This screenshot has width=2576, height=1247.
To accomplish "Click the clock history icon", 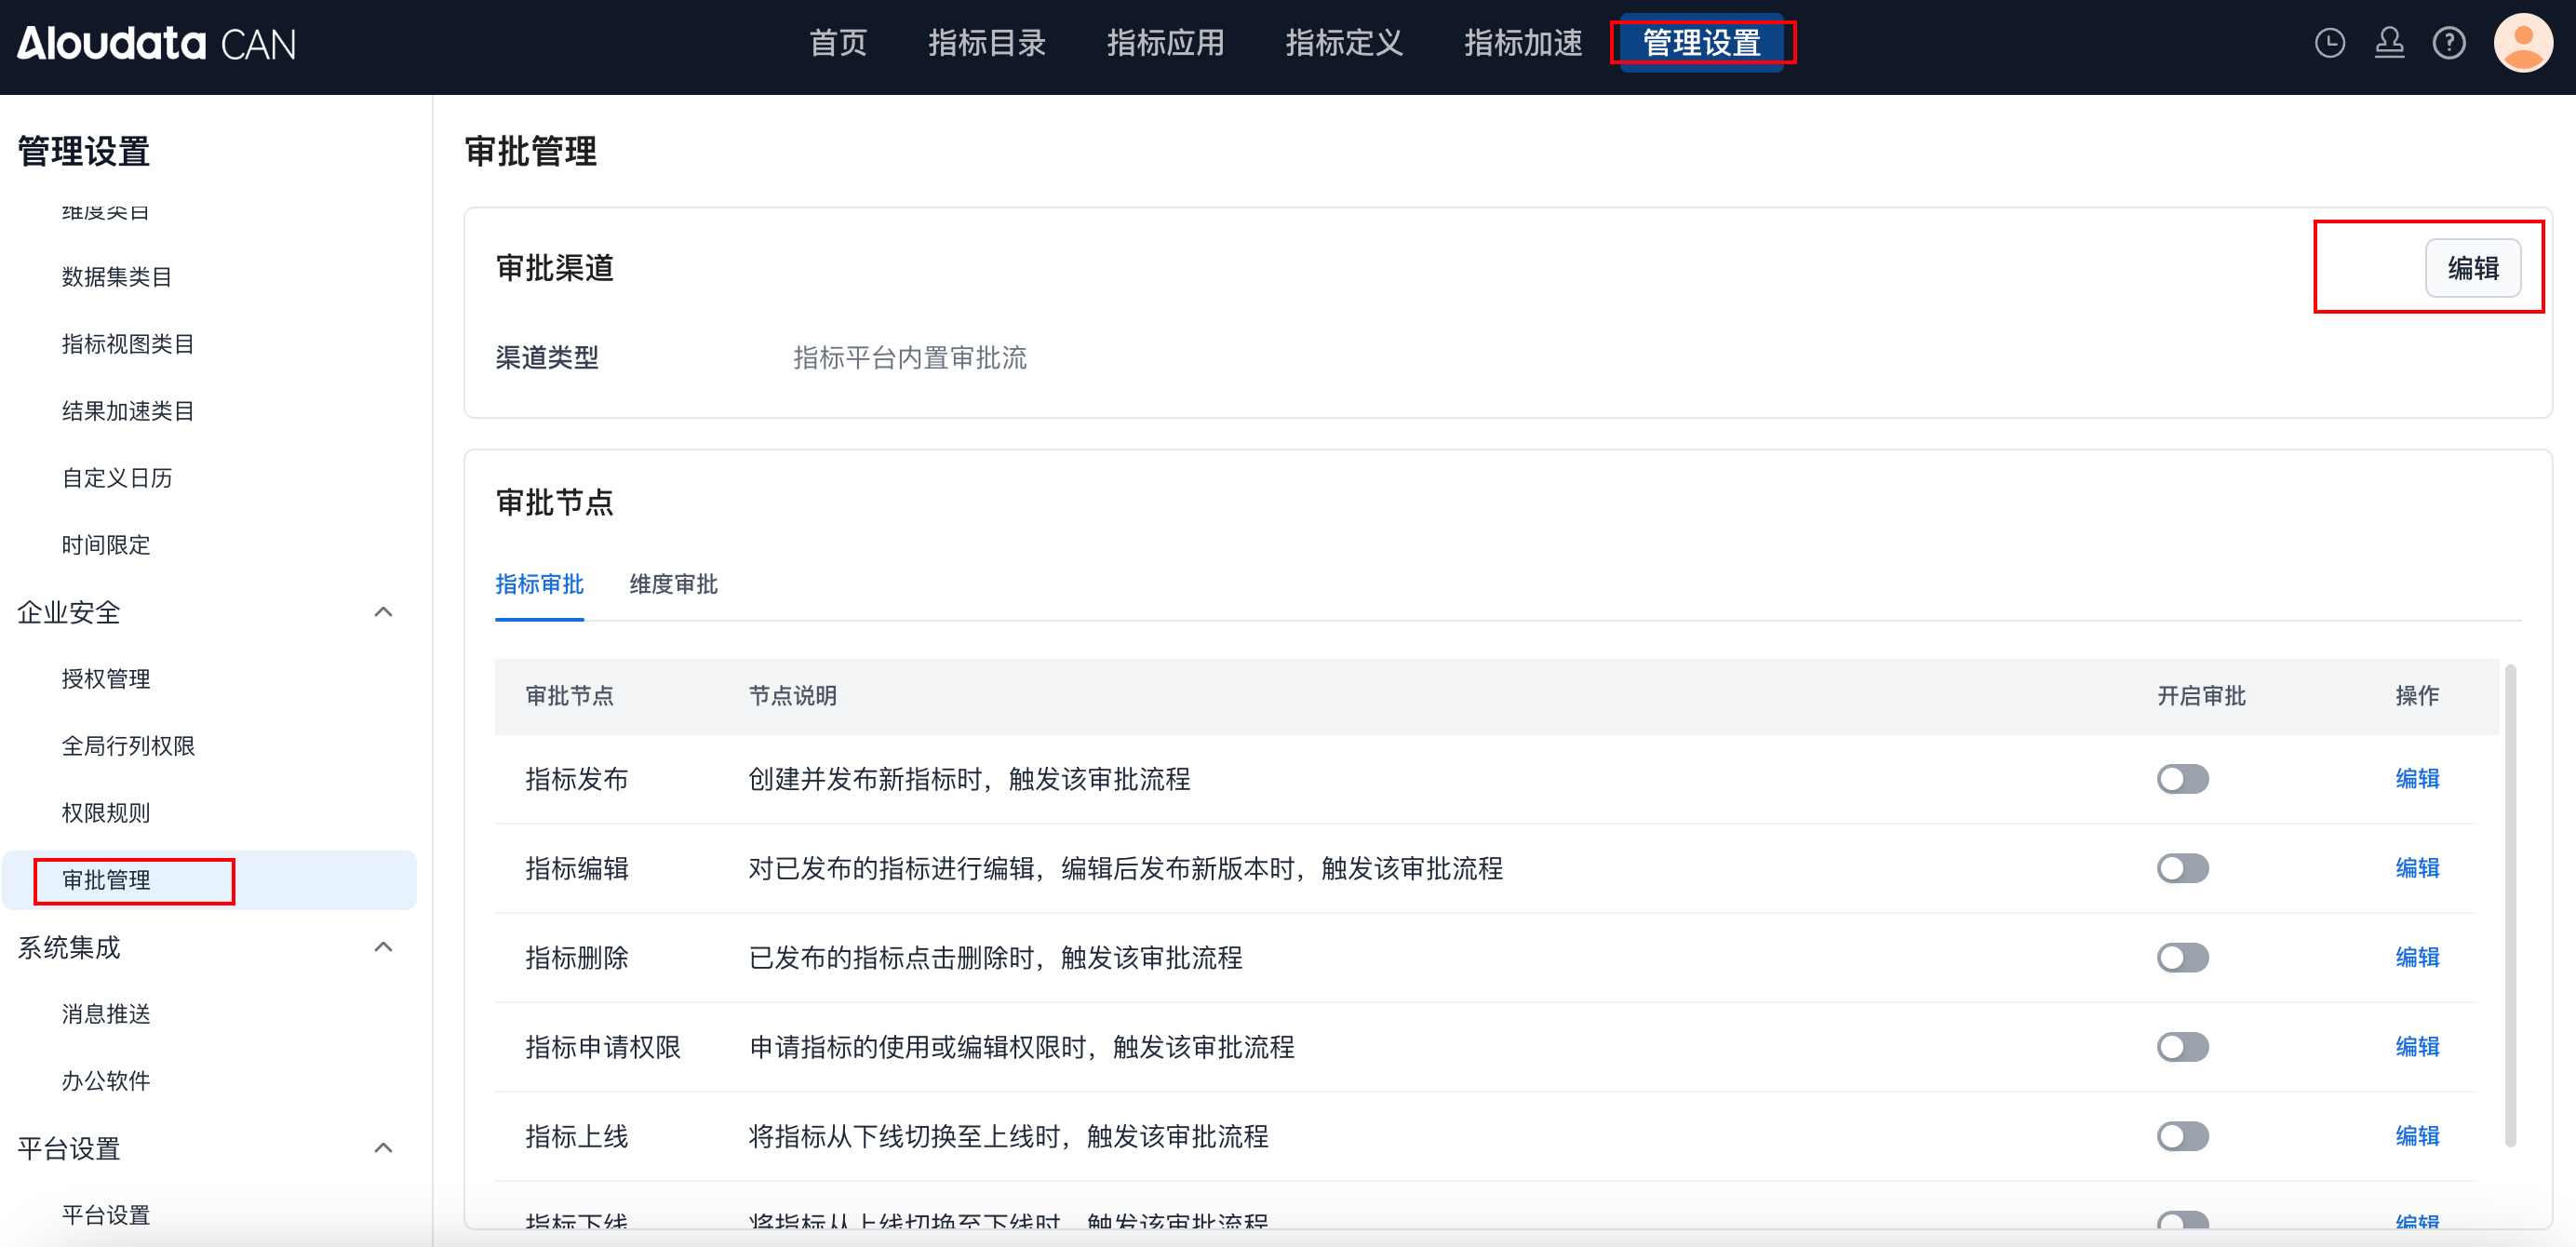I will point(2329,43).
